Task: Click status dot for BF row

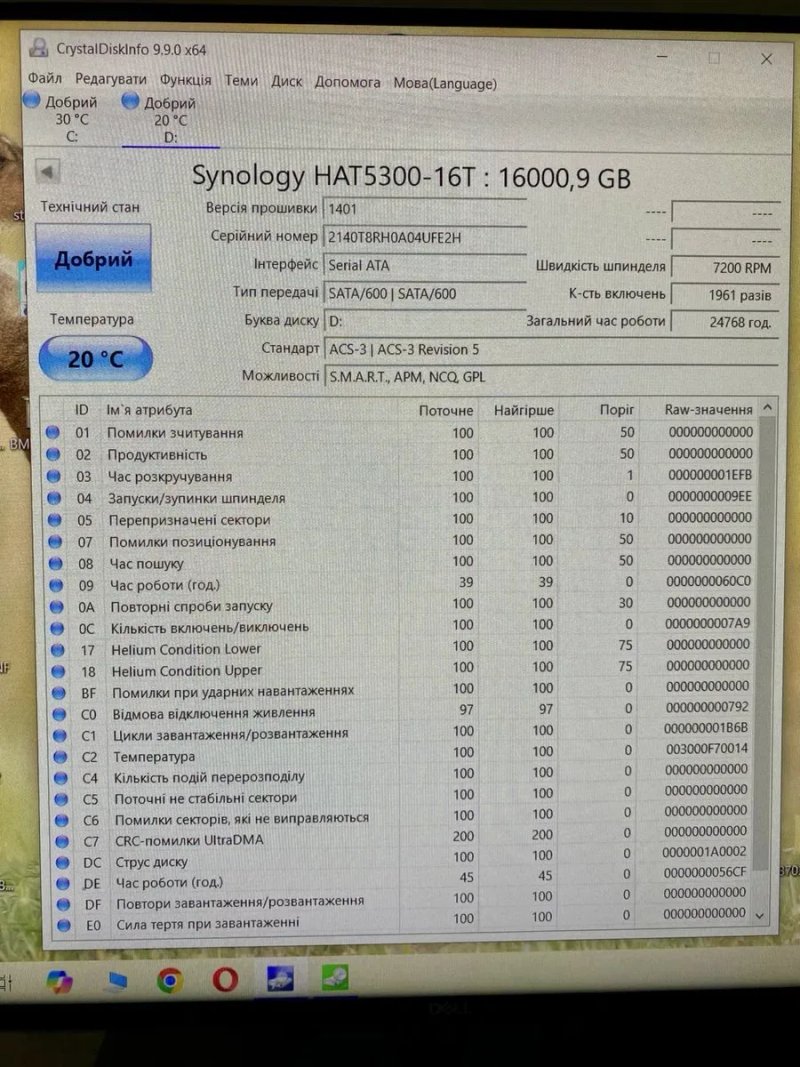Action: point(59,693)
